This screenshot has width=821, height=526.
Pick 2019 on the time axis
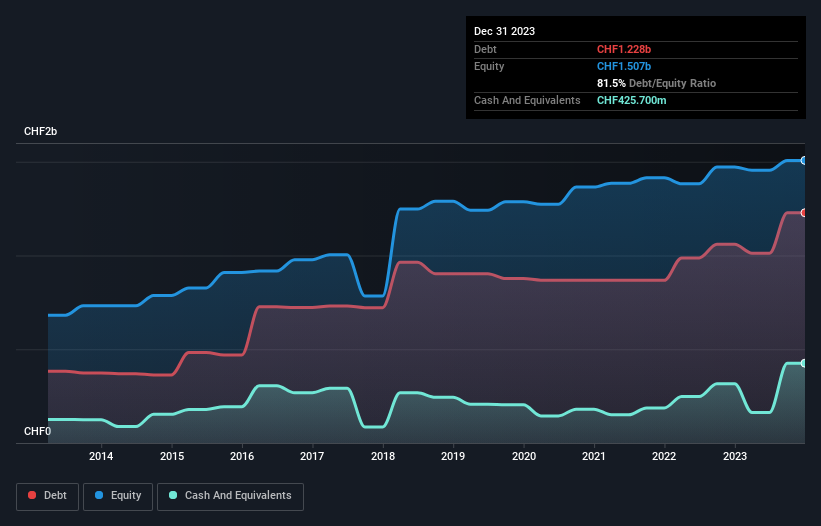pos(453,457)
